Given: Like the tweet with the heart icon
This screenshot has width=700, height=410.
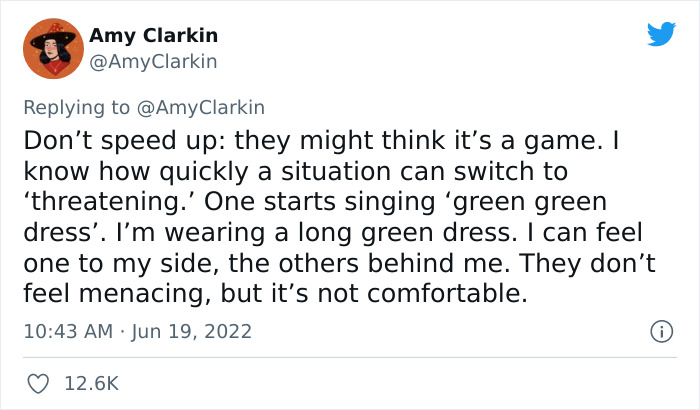Looking at the screenshot, I should coord(39,382).
